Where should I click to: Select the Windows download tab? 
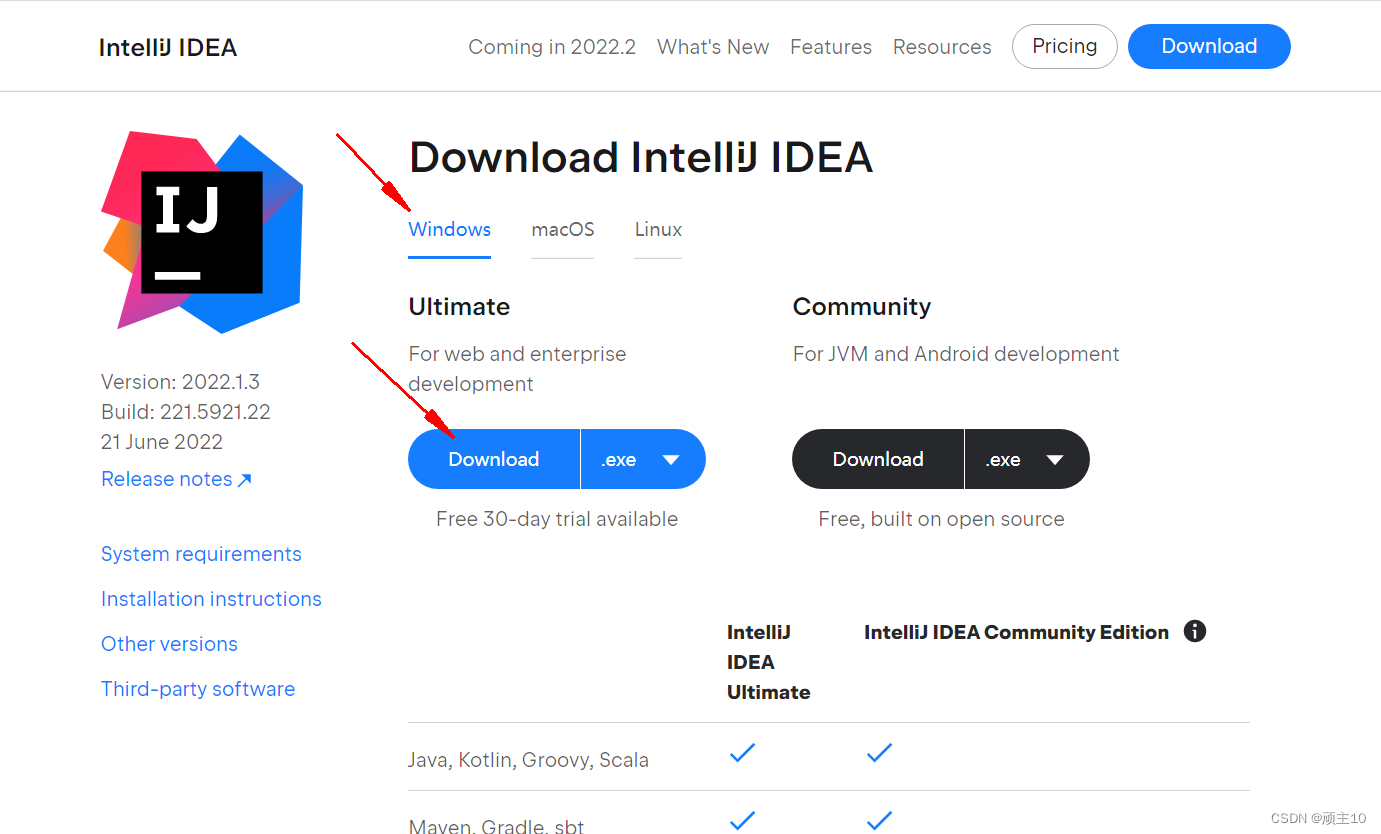[449, 229]
